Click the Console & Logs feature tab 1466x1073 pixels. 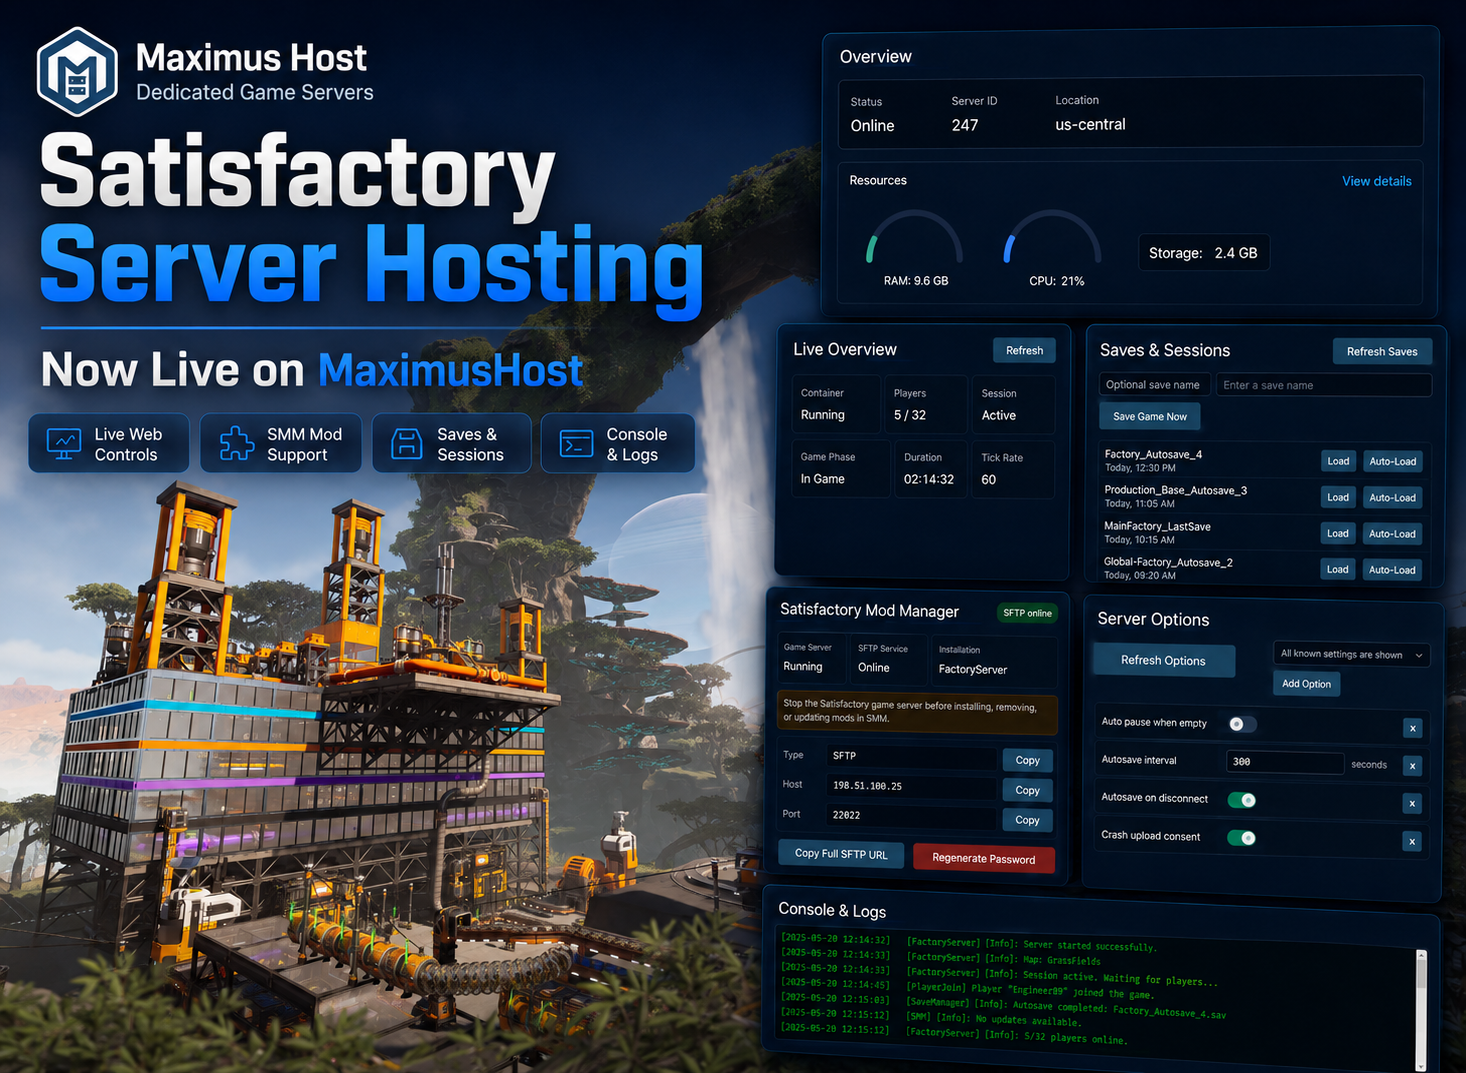tap(618, 443)
